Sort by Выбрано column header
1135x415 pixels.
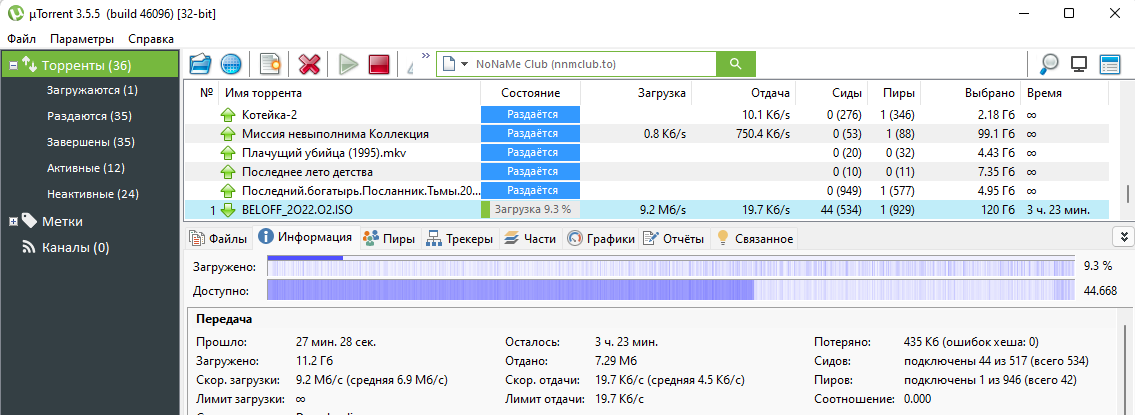click(970, 93)
